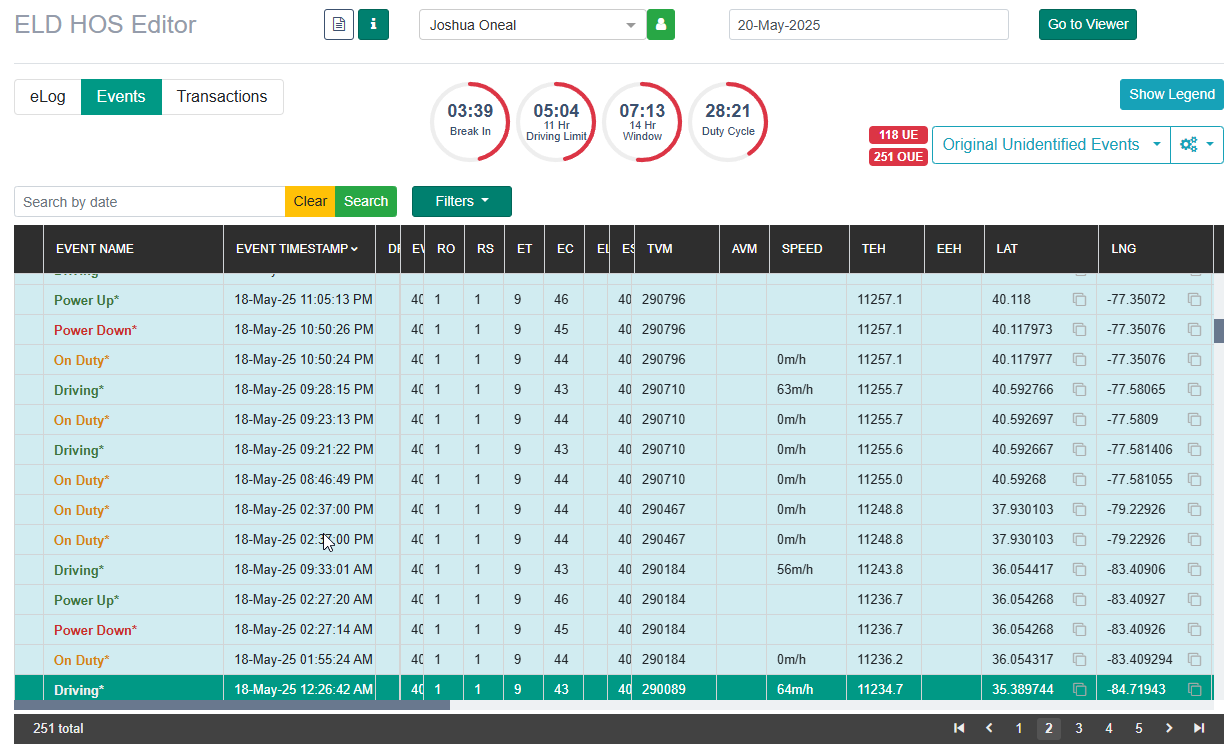This screenshot has height=755, width=1226.
Task: Click the horizontal table scrollbar
Action: coord(232,705)
